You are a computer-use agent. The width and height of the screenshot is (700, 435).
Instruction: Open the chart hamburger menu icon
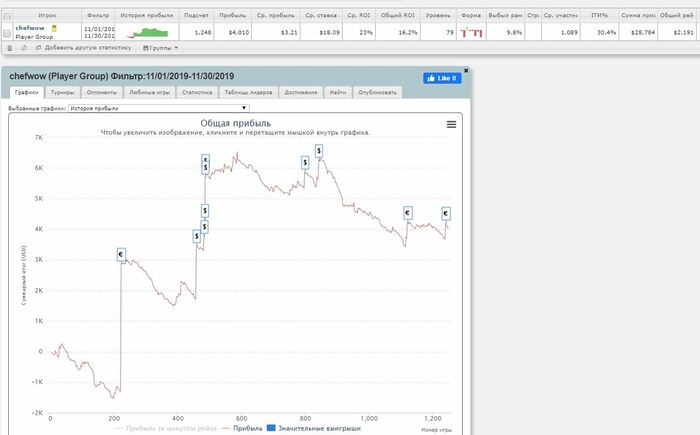click(451, 124)
